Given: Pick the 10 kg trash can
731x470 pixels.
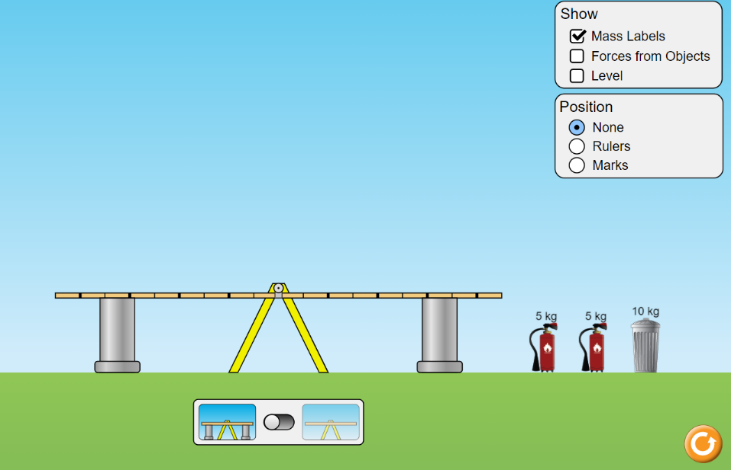Looking at the screenshot, I should click(x=646, y=346).
